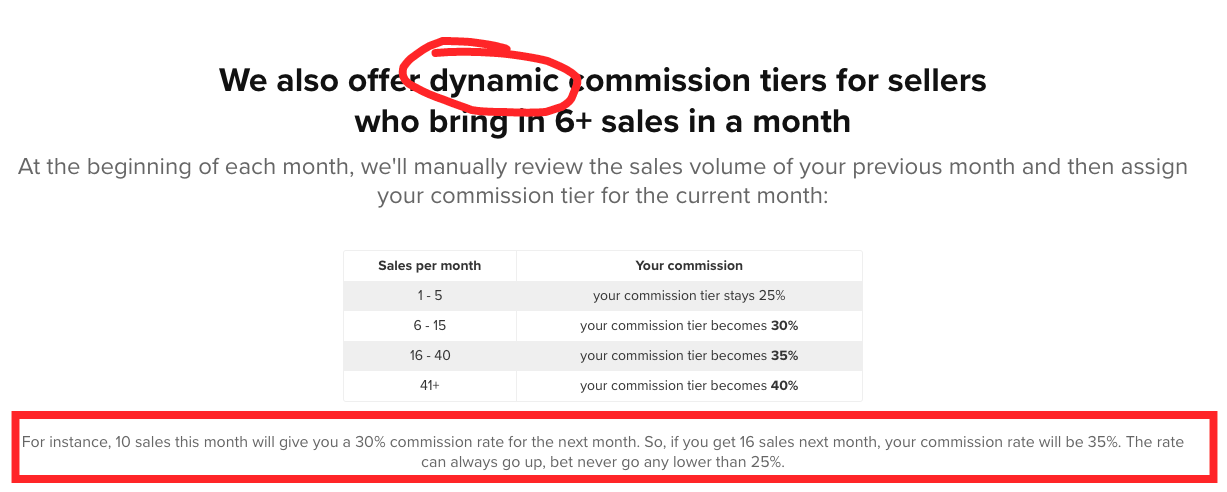Viewport: 1227px width, 492px height.
Task: Click the "Sales per month" column header
Action: pos(429,266)
